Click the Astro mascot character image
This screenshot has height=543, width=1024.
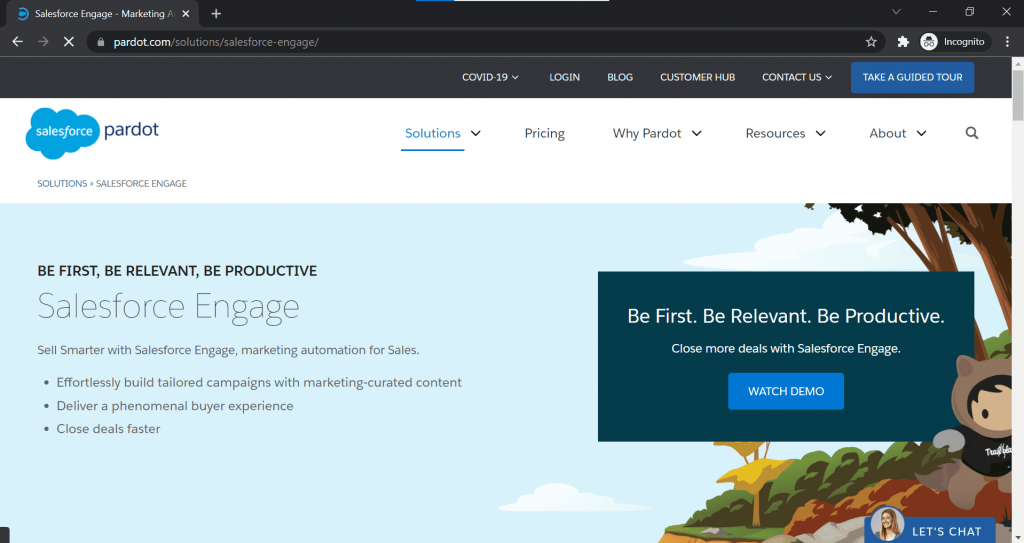click(973, 431)
